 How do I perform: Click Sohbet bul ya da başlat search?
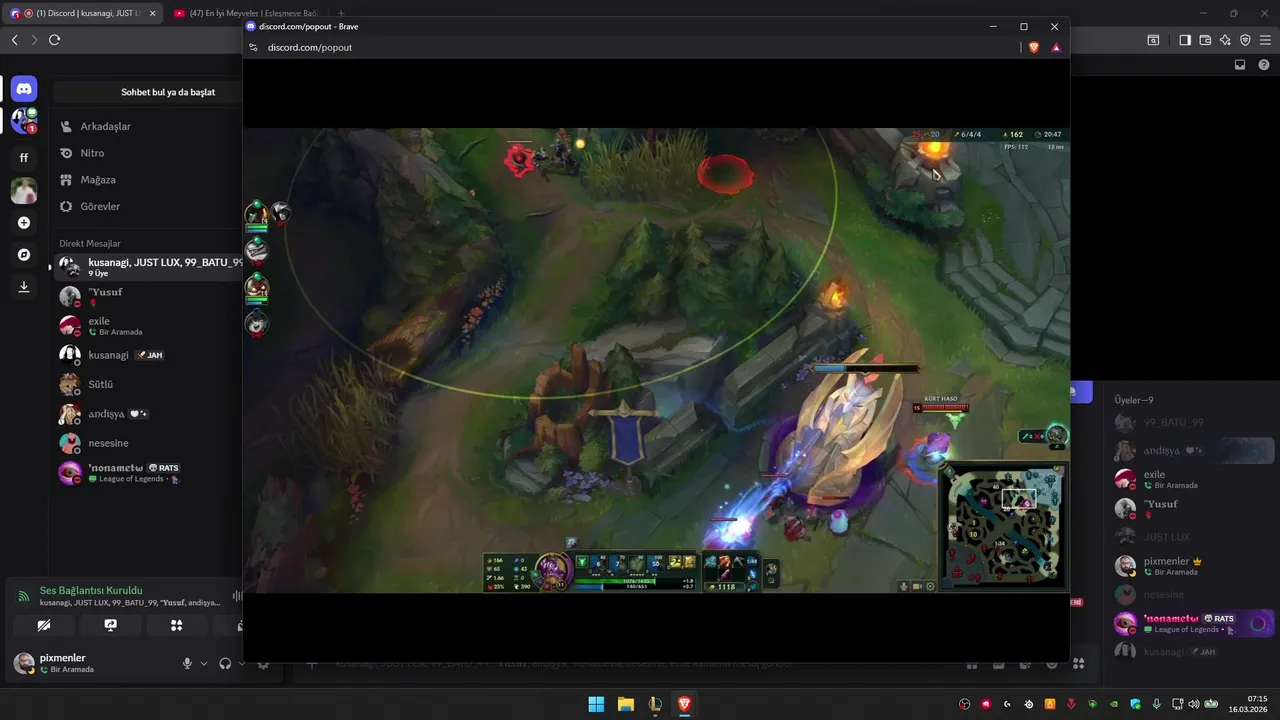(x=148, y=92)
